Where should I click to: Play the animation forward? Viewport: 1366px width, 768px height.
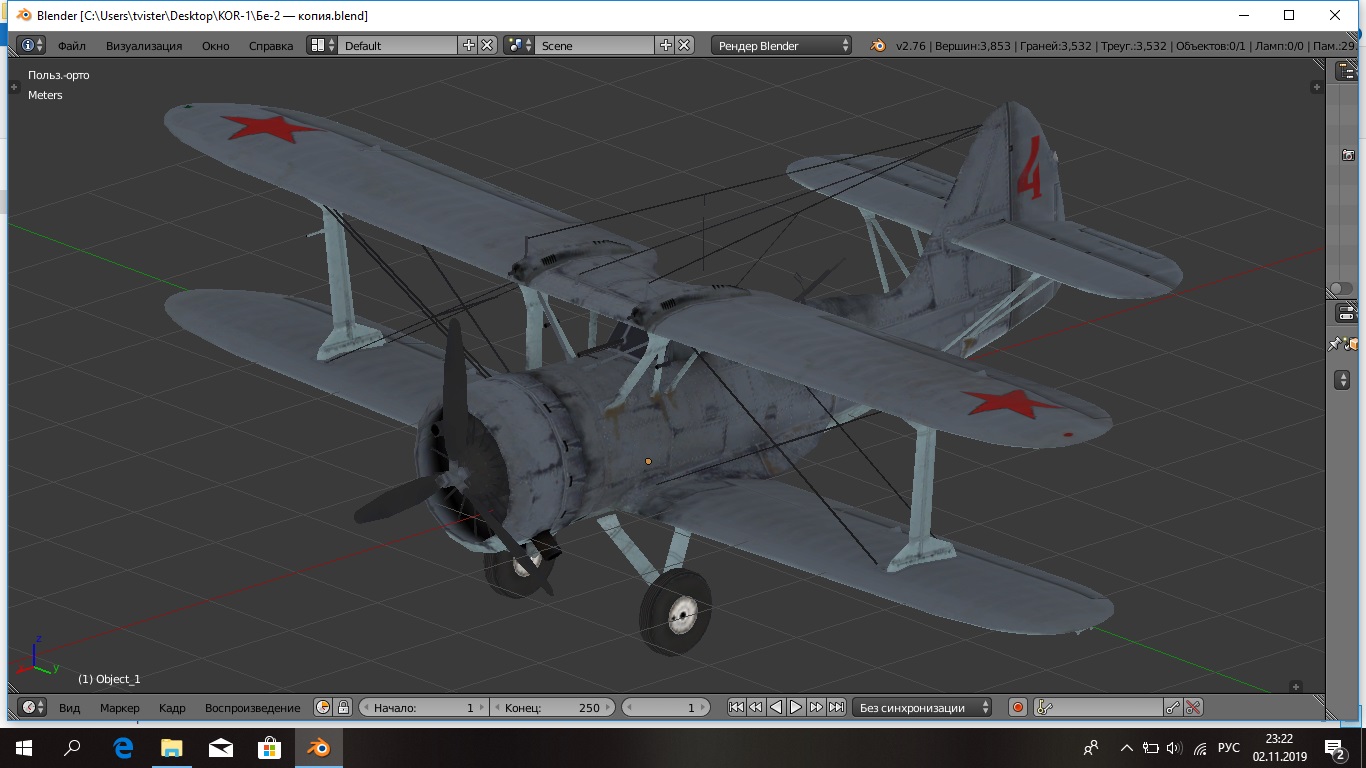tap(796, 707)
